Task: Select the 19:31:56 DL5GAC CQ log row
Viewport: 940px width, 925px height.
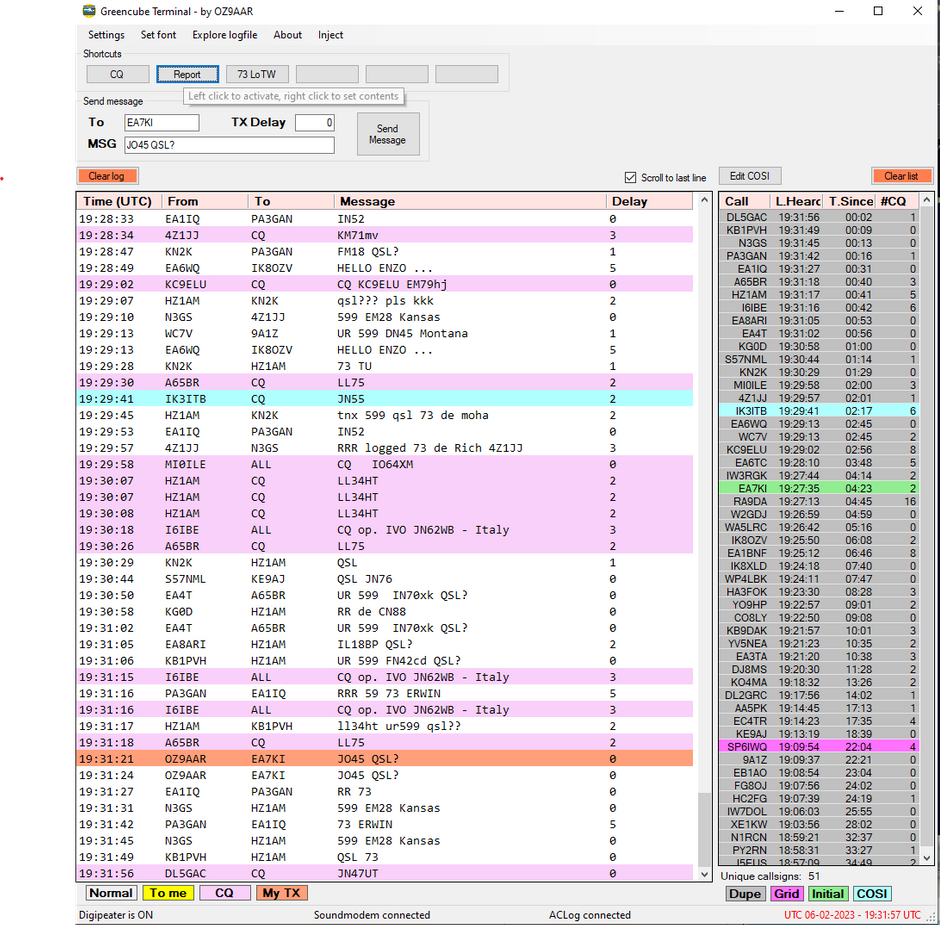Action: (385, 873)
